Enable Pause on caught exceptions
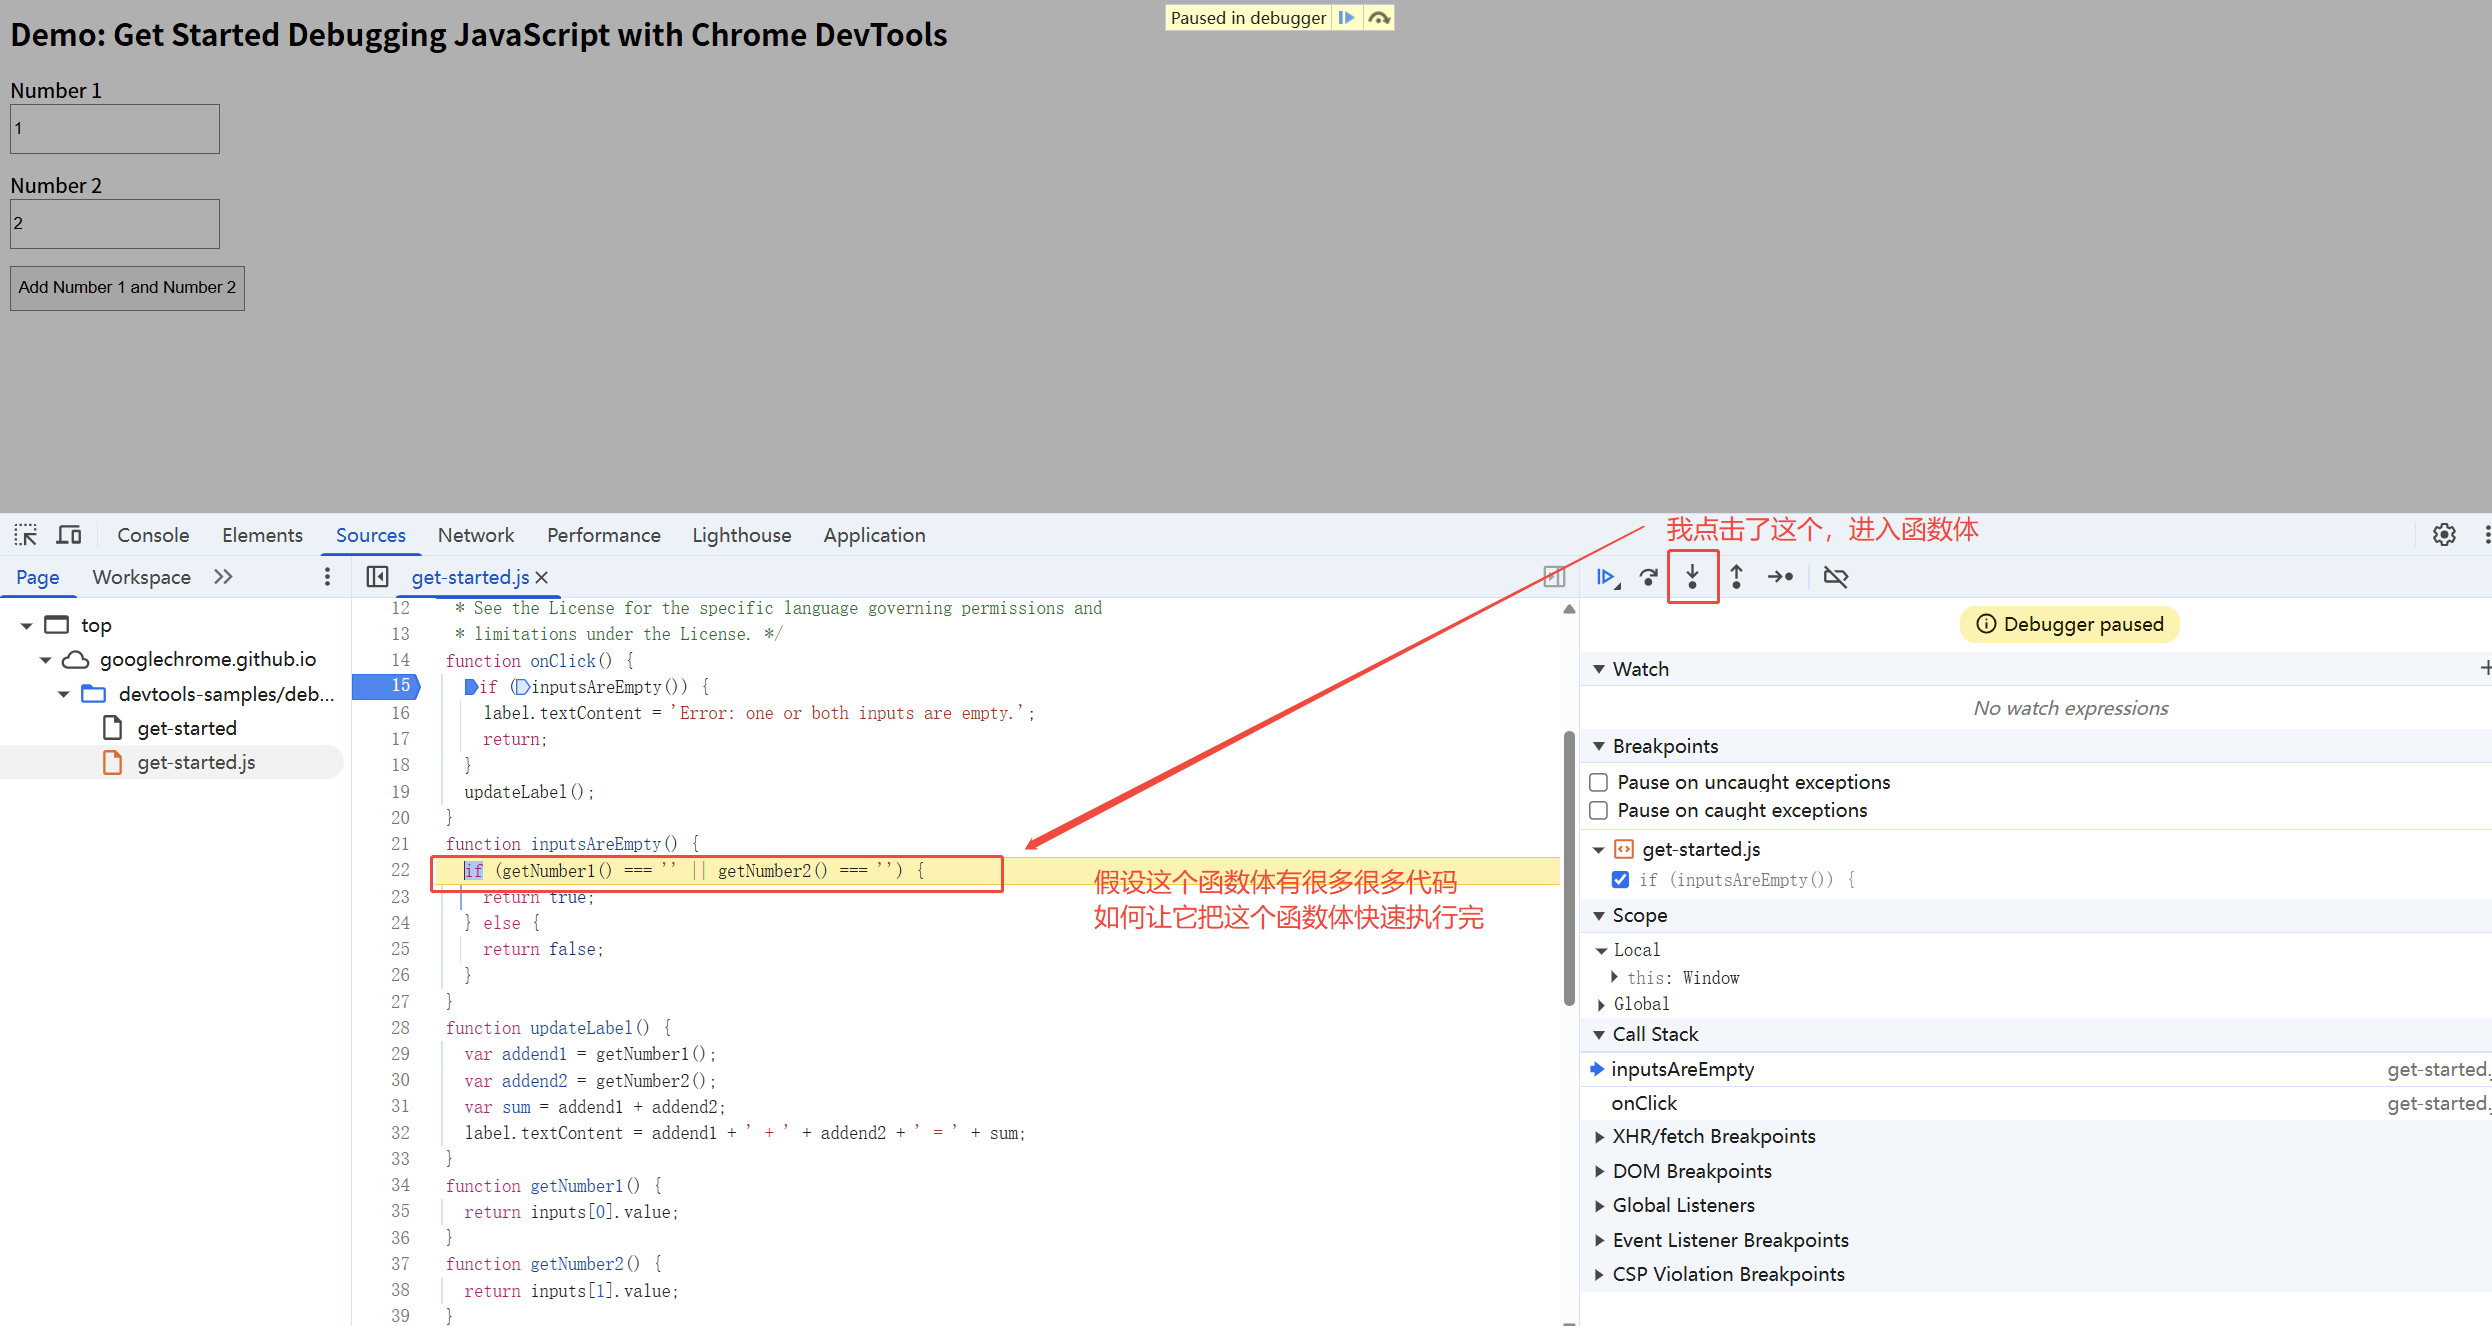2492x1326 pixels. (1599, 810)
